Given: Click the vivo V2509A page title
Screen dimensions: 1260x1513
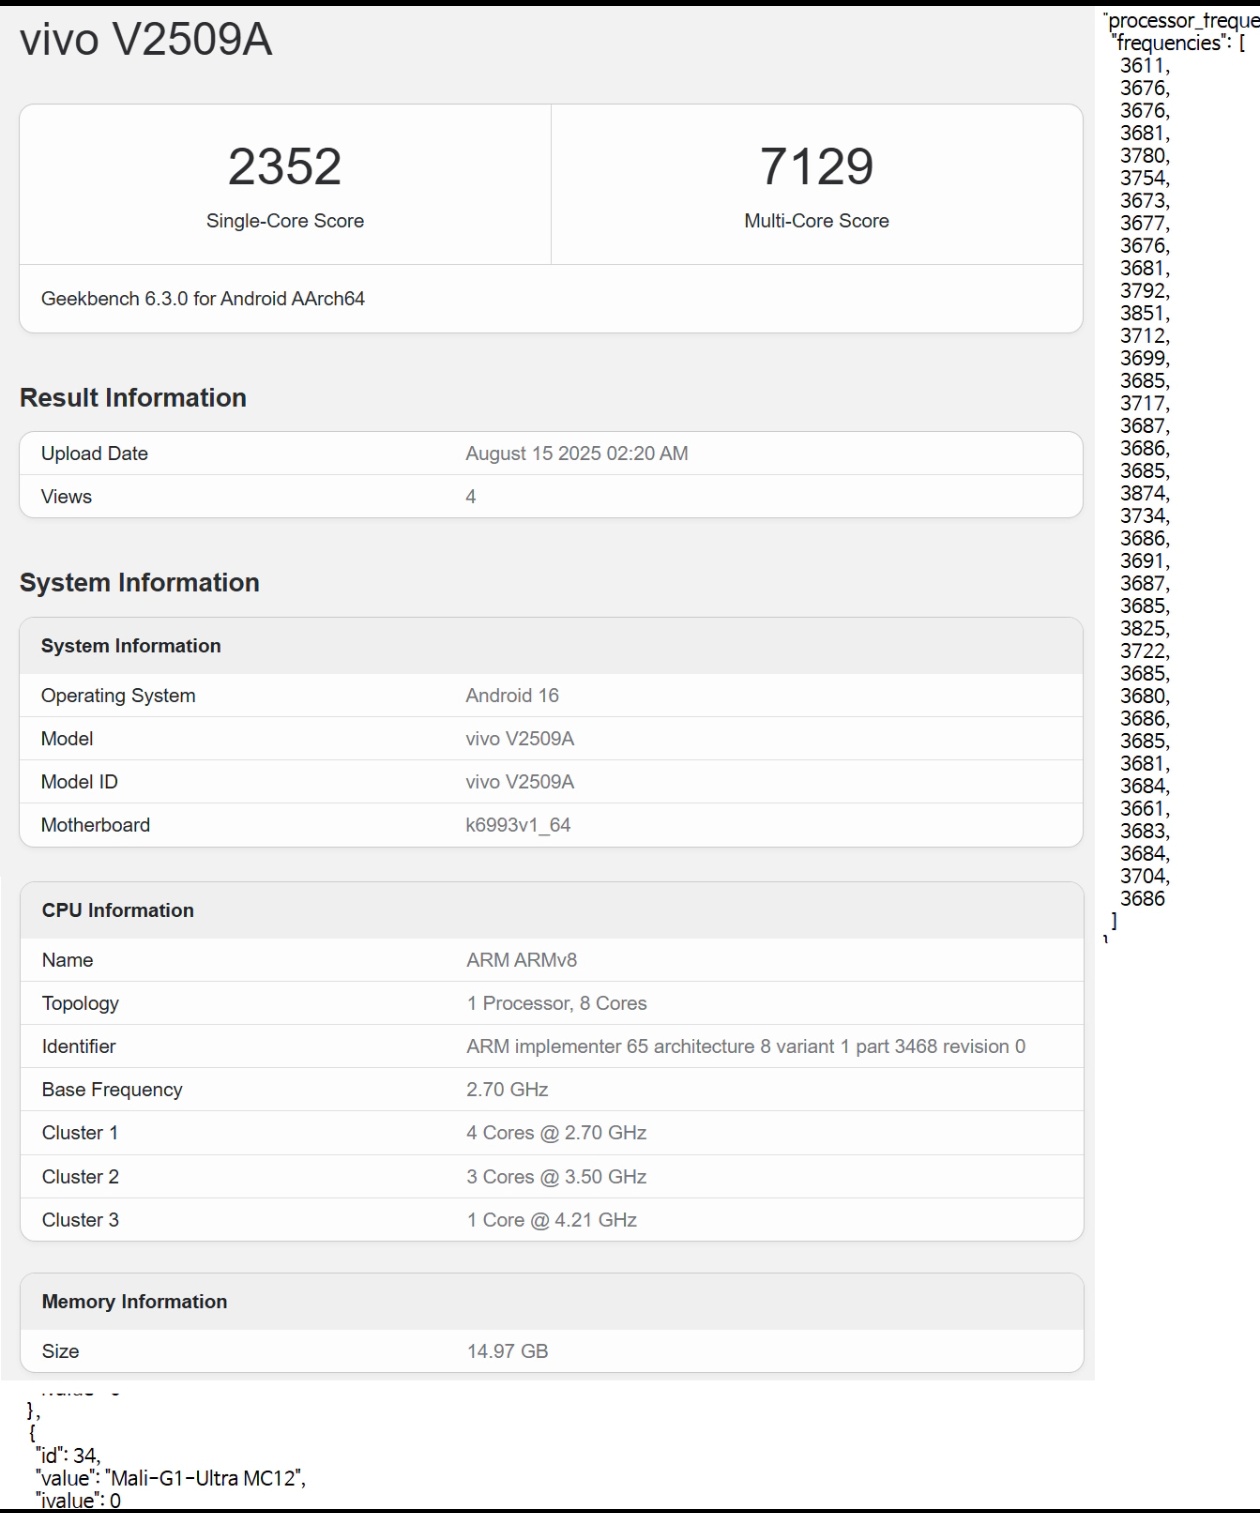Looking at the screenshot, I should click(x=146, y=40).
